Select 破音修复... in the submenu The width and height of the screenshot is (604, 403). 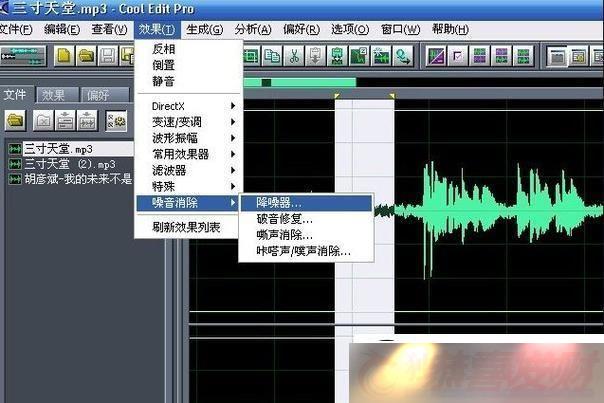pos(306,219)
